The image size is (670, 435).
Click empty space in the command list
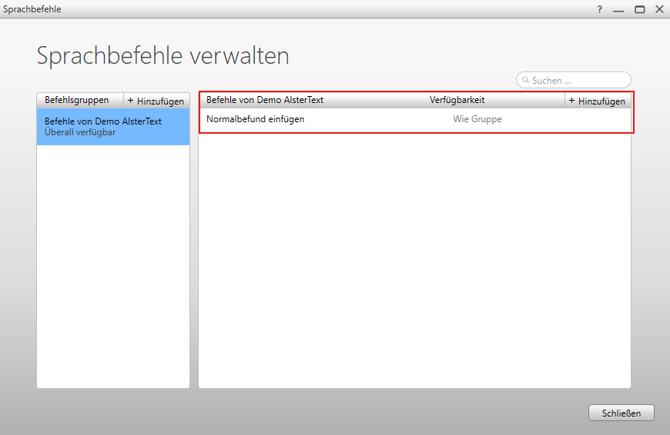[414, 260]
